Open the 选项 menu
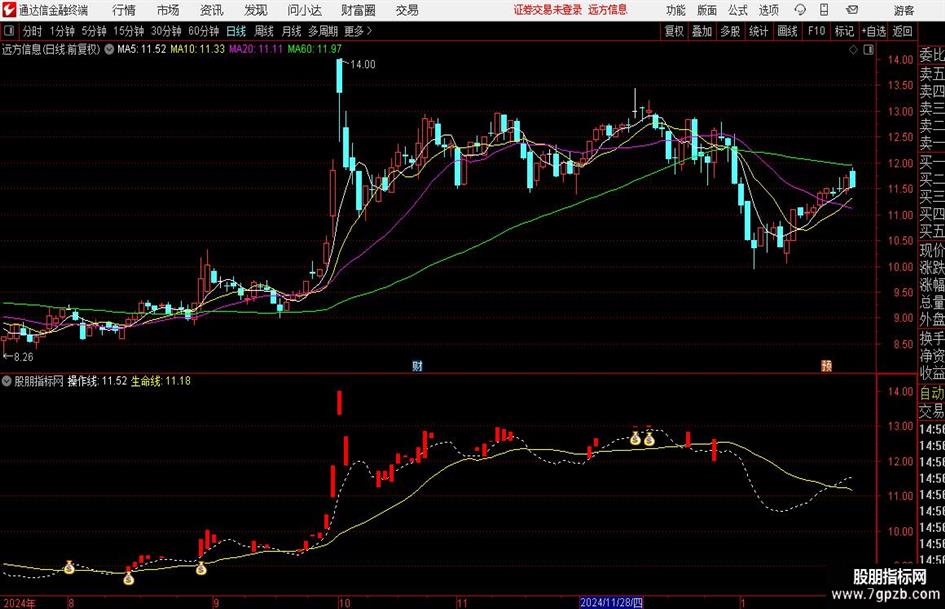The width and height of the screenshot is (945, 609). coord(768,10)
